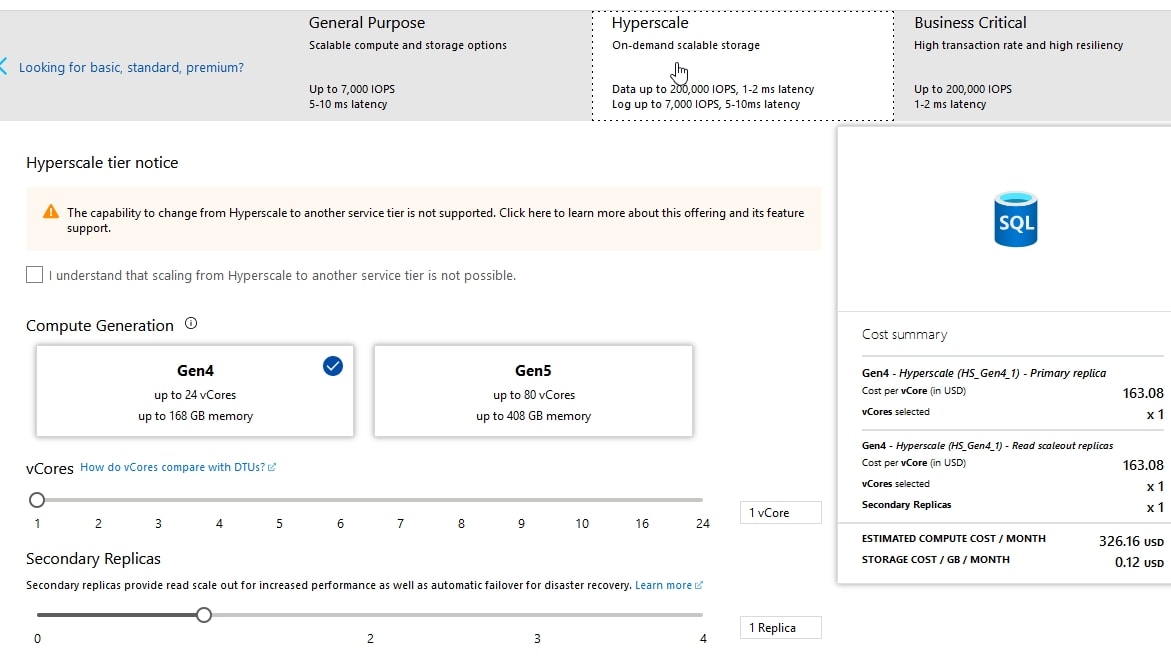This screenshot has height=664, width=1171.
Task: Click the orange warning triangle icon
Action: (51, 212)
